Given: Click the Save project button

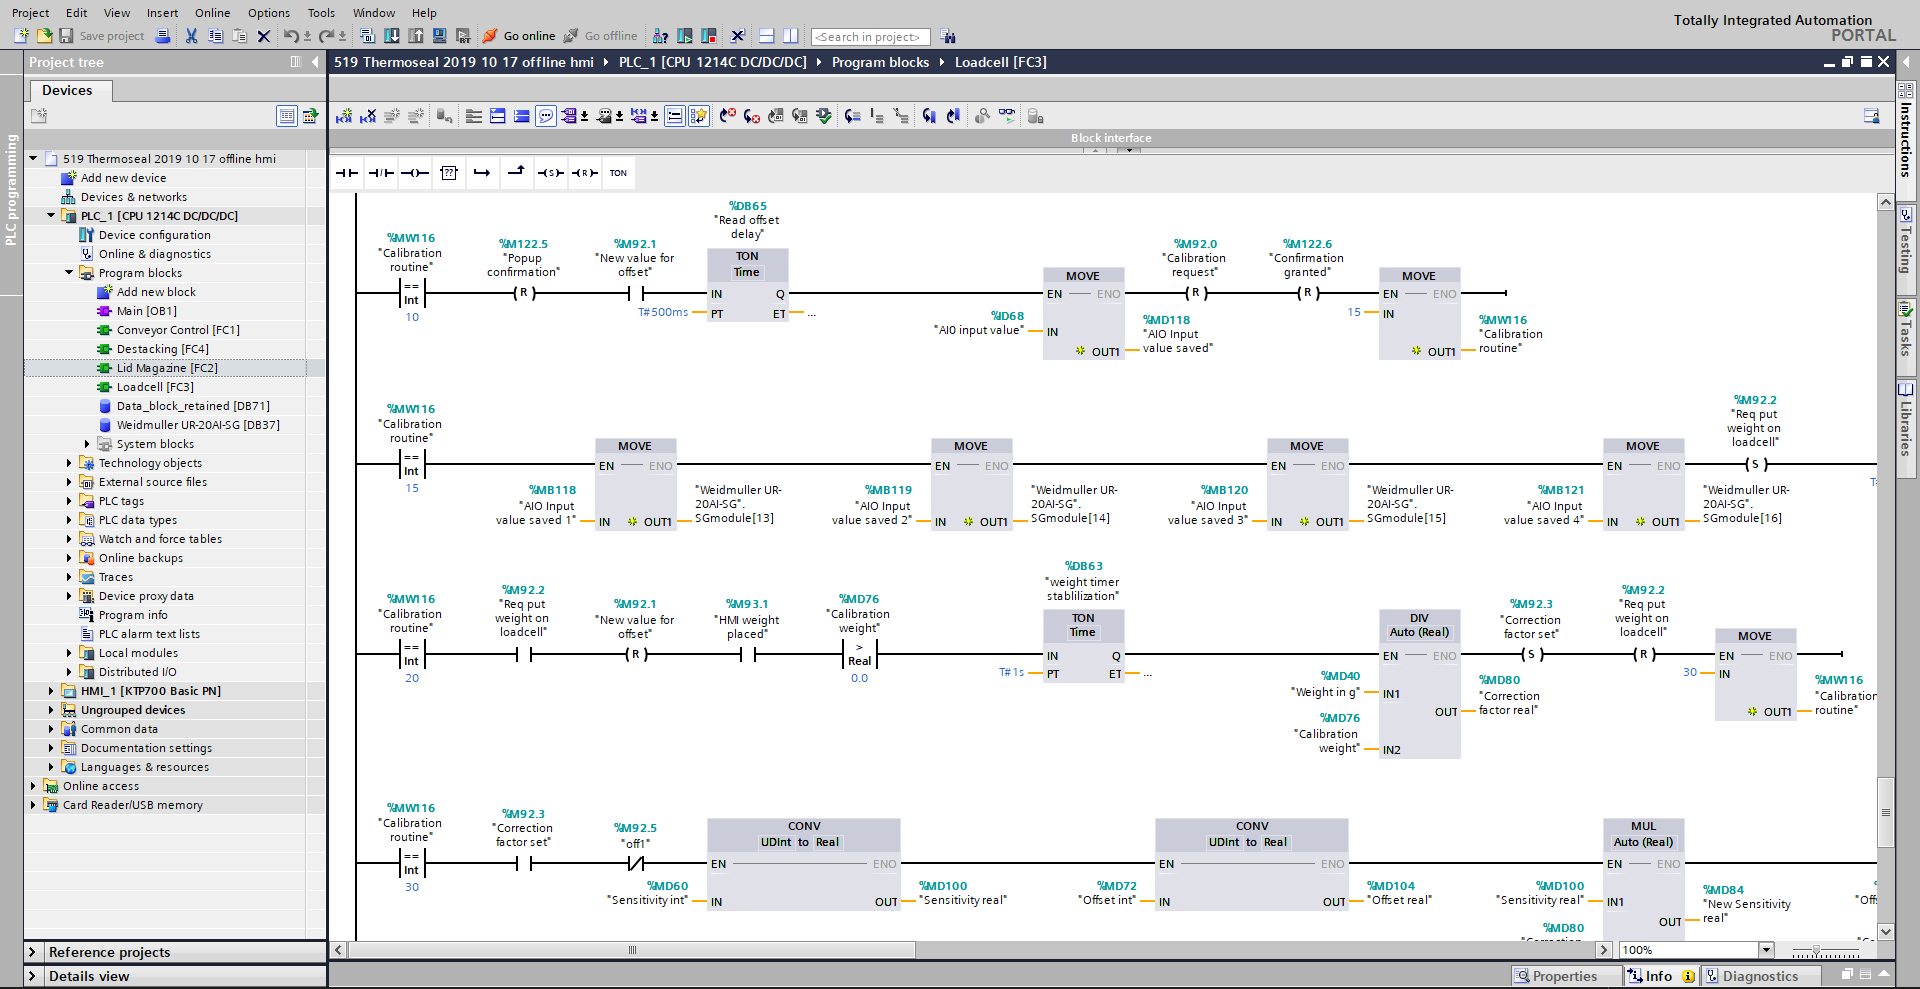Looking at the screenshot, I should 102,36.
